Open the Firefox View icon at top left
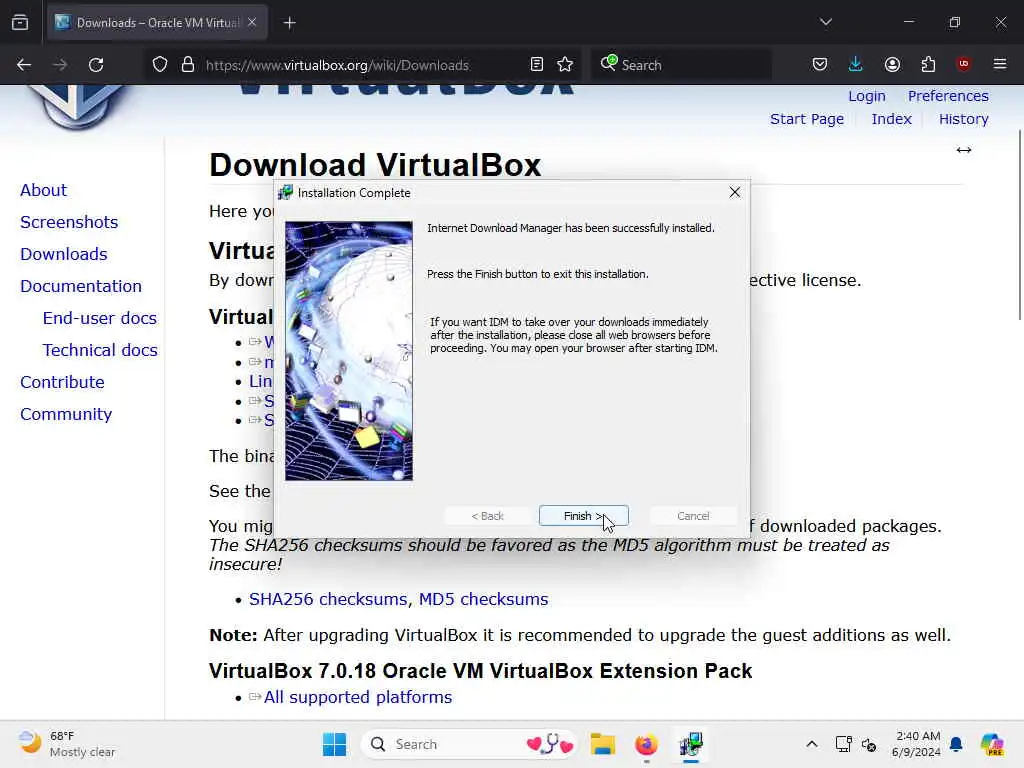Viewport: 1024px width, 768px height. pyautogui.click(x=20, y=22)
